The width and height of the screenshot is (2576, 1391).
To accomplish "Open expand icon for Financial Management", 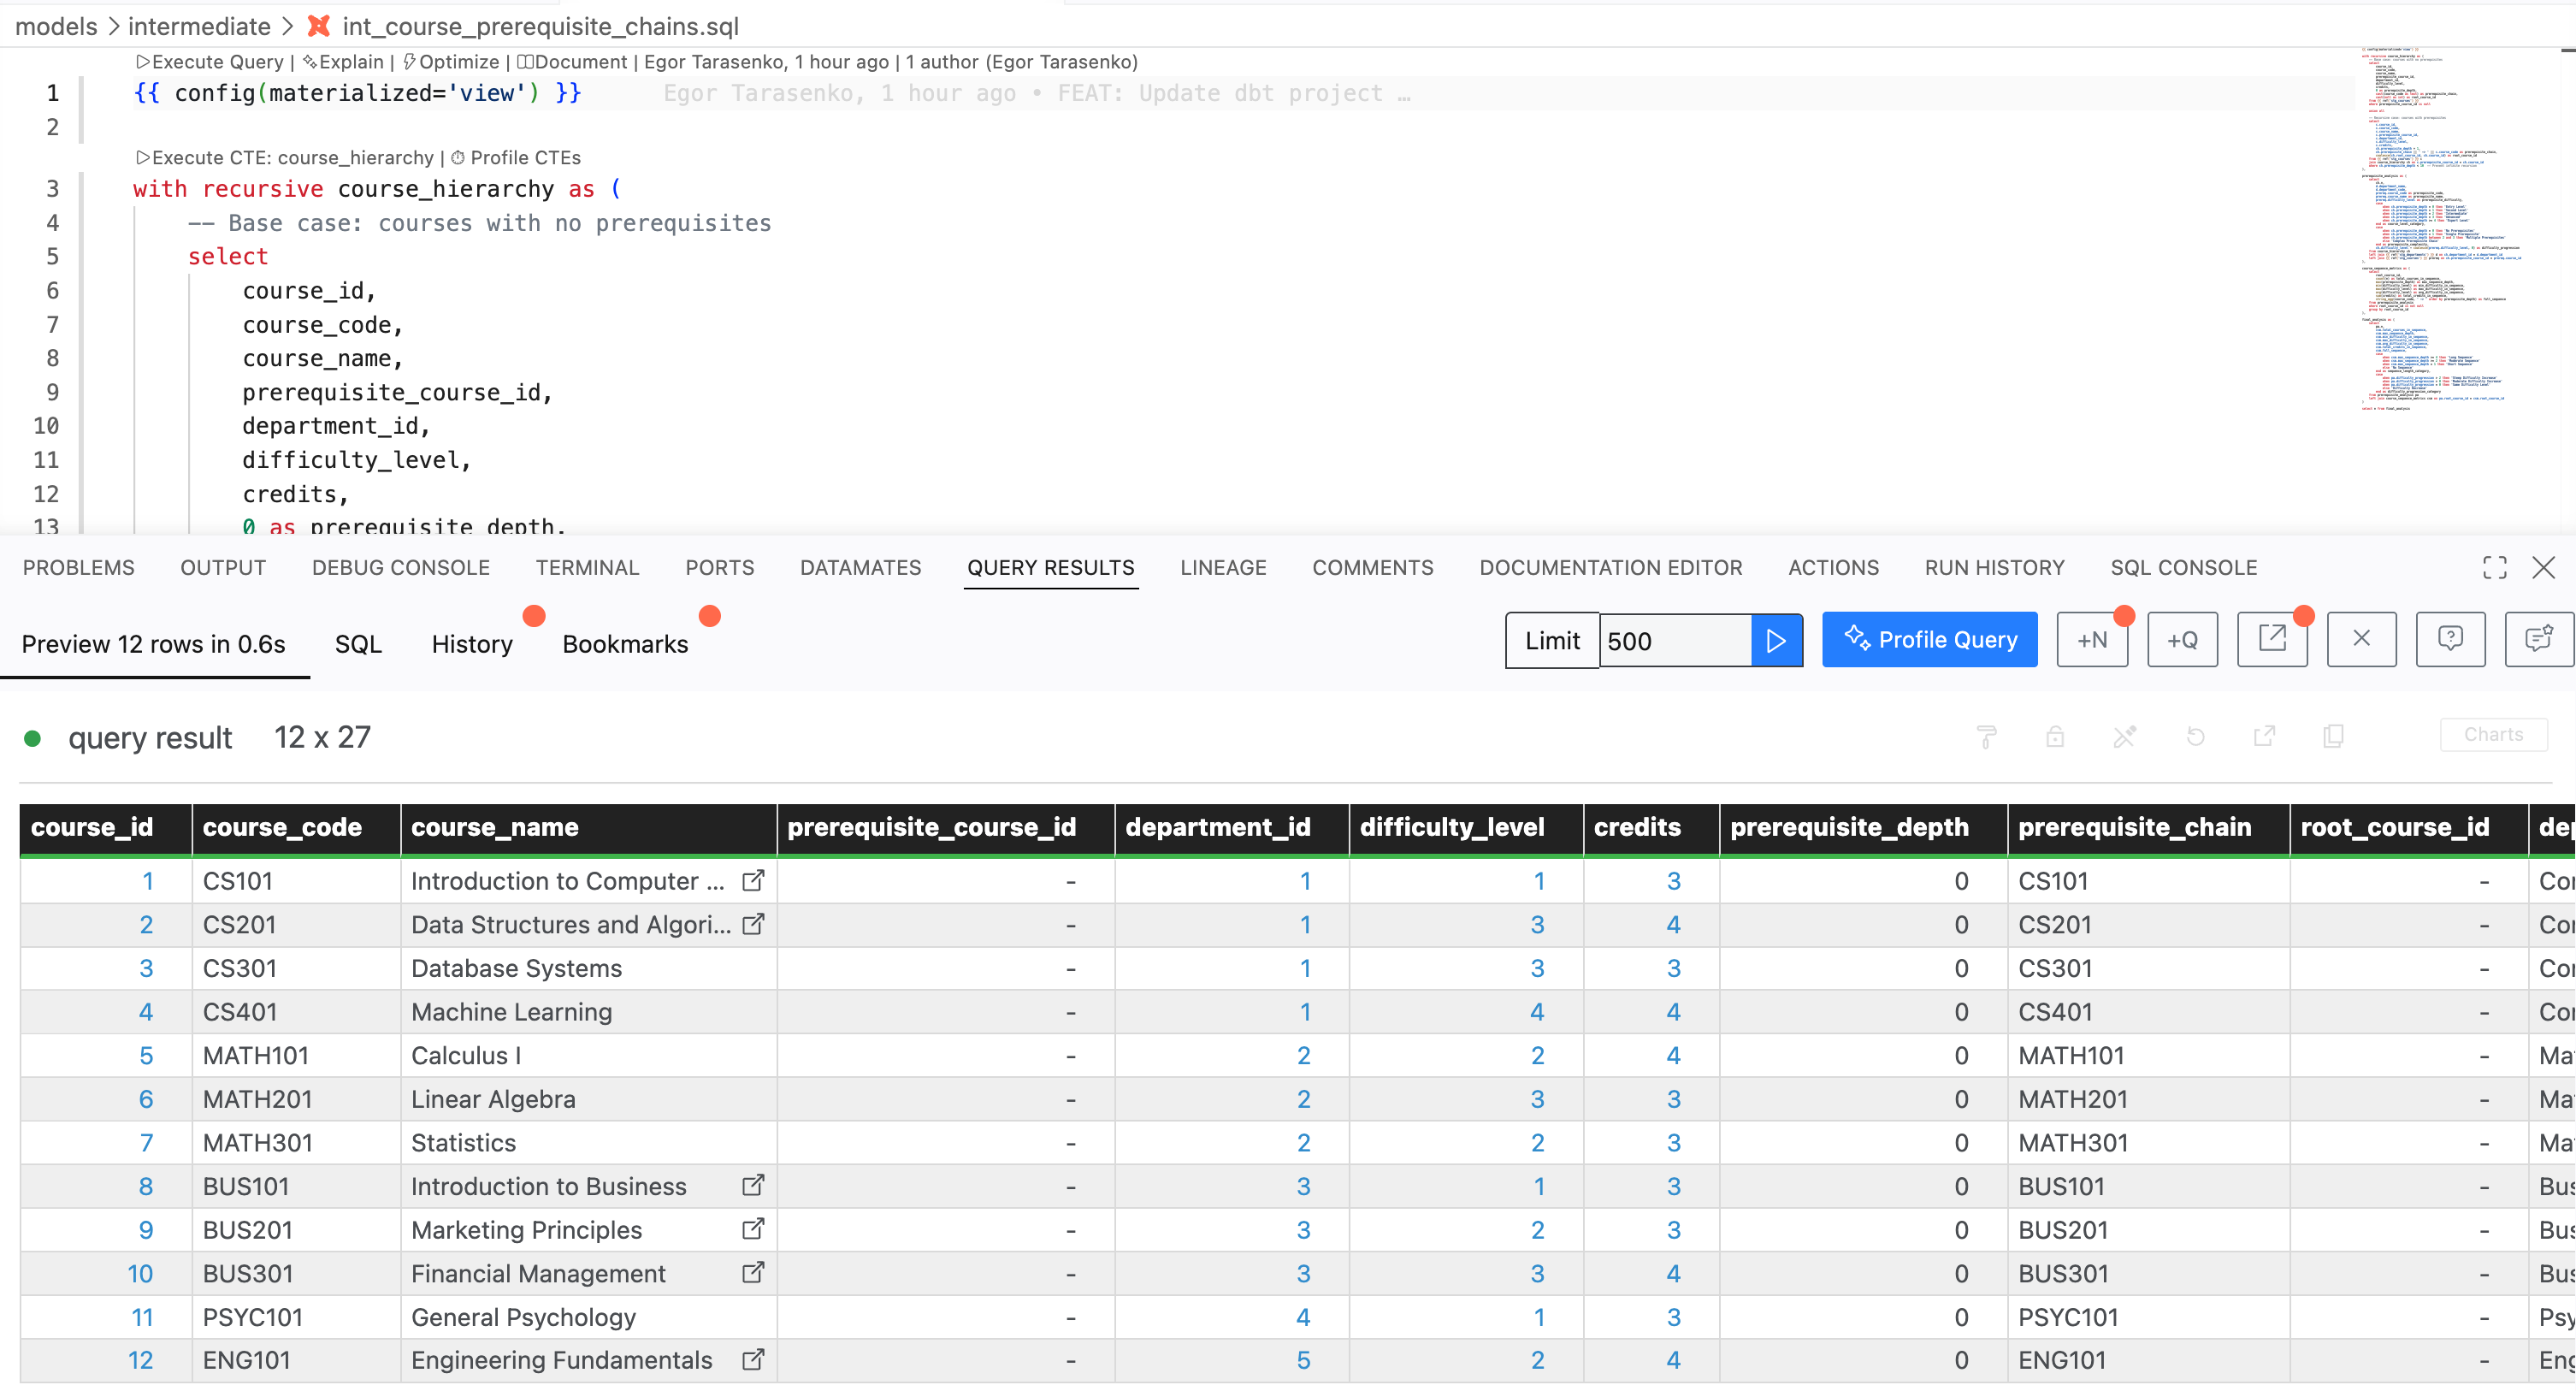I will (753, 1273).
